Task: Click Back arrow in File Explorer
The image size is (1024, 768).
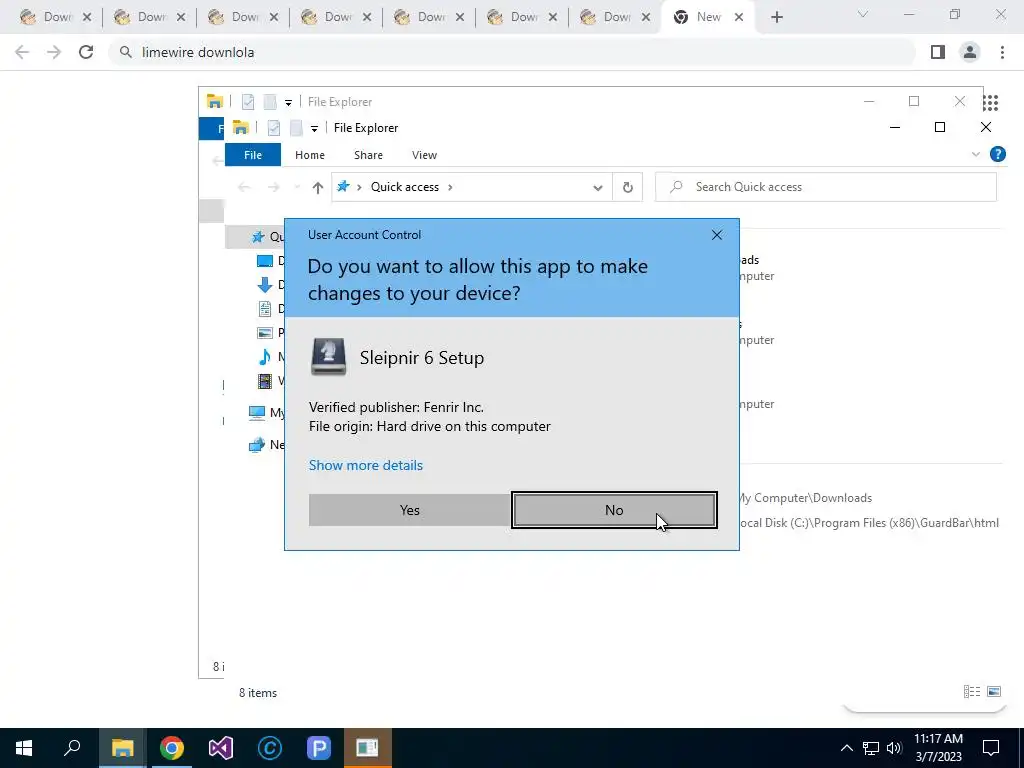Action: (x=244, y=187)
